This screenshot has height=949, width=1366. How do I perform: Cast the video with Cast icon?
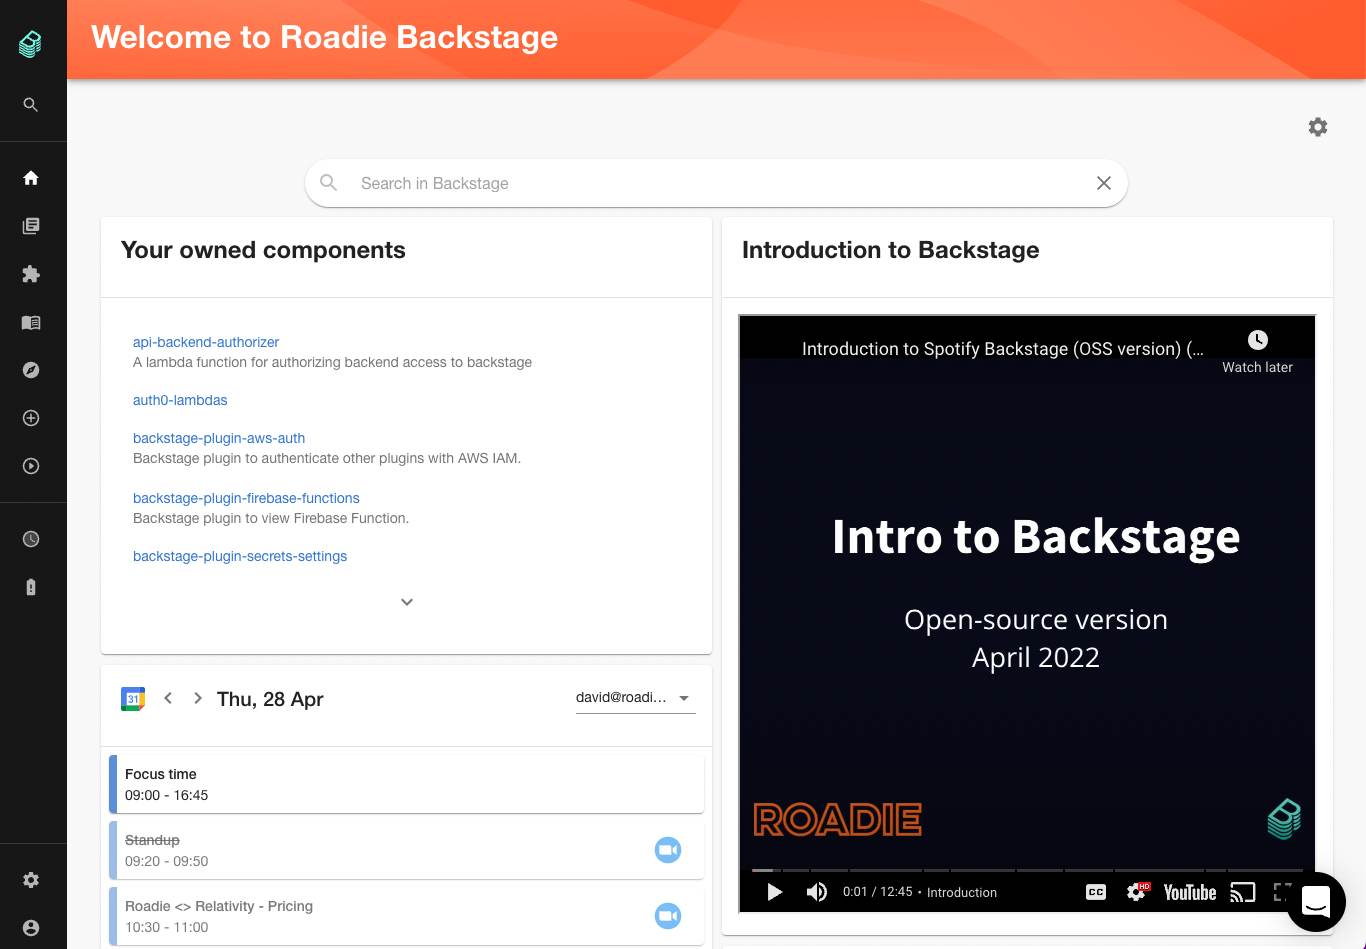point(1243,892)
